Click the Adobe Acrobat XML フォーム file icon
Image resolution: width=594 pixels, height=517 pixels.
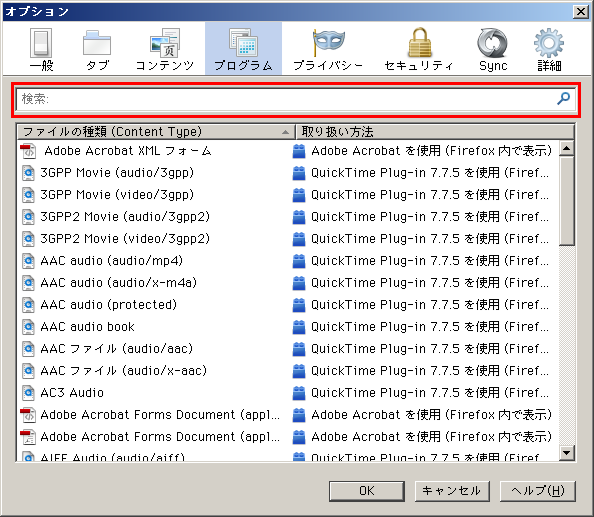pos(28,151)
